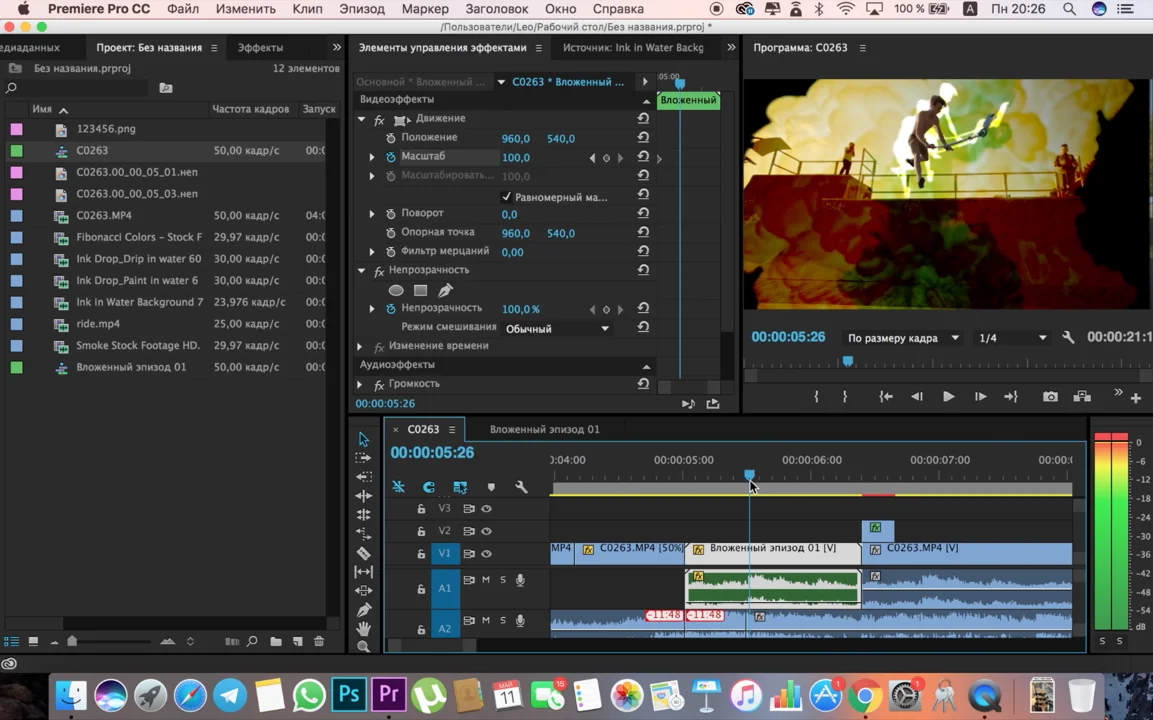Toggle linked selection in the timeline

pyautogui.click(x=460, y=487)
